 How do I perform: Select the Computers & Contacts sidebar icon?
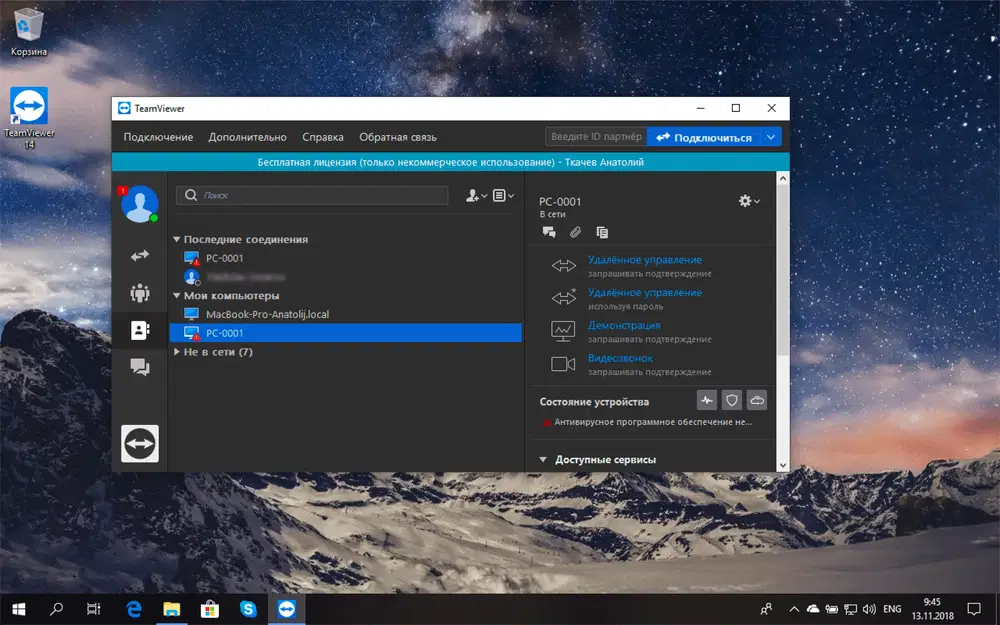pos(140,330)
